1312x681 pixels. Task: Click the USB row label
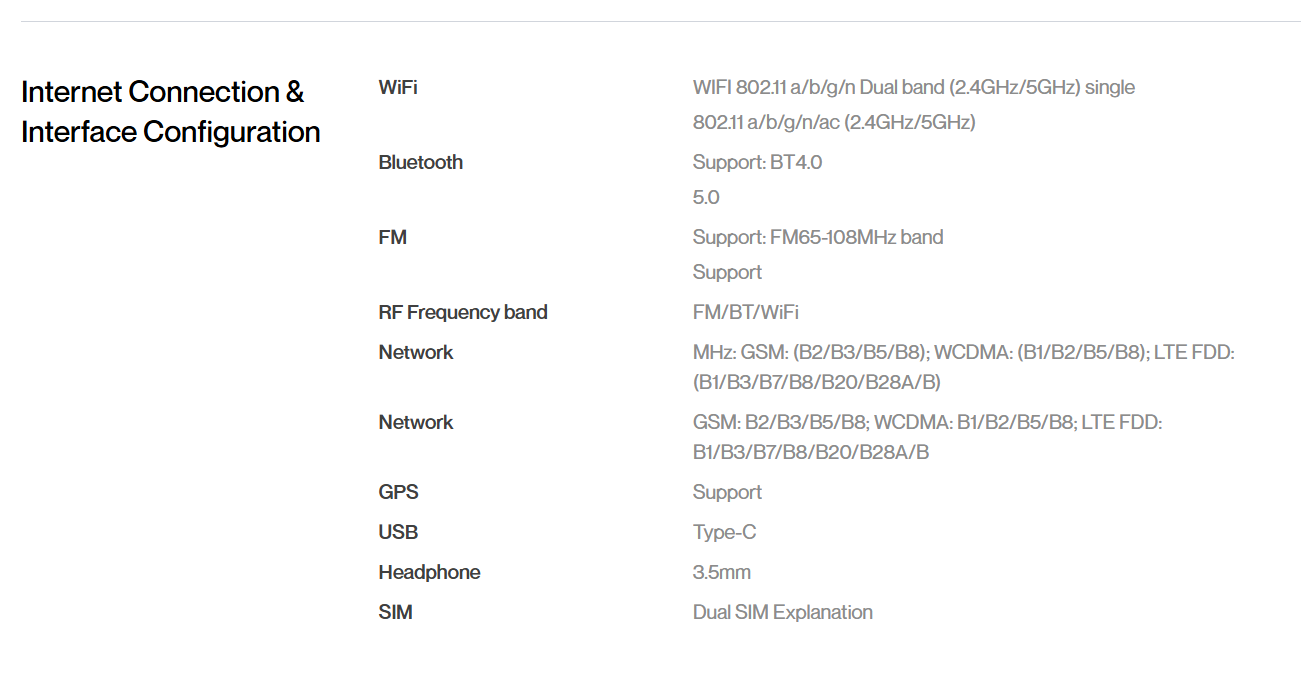tap(398, 532)
